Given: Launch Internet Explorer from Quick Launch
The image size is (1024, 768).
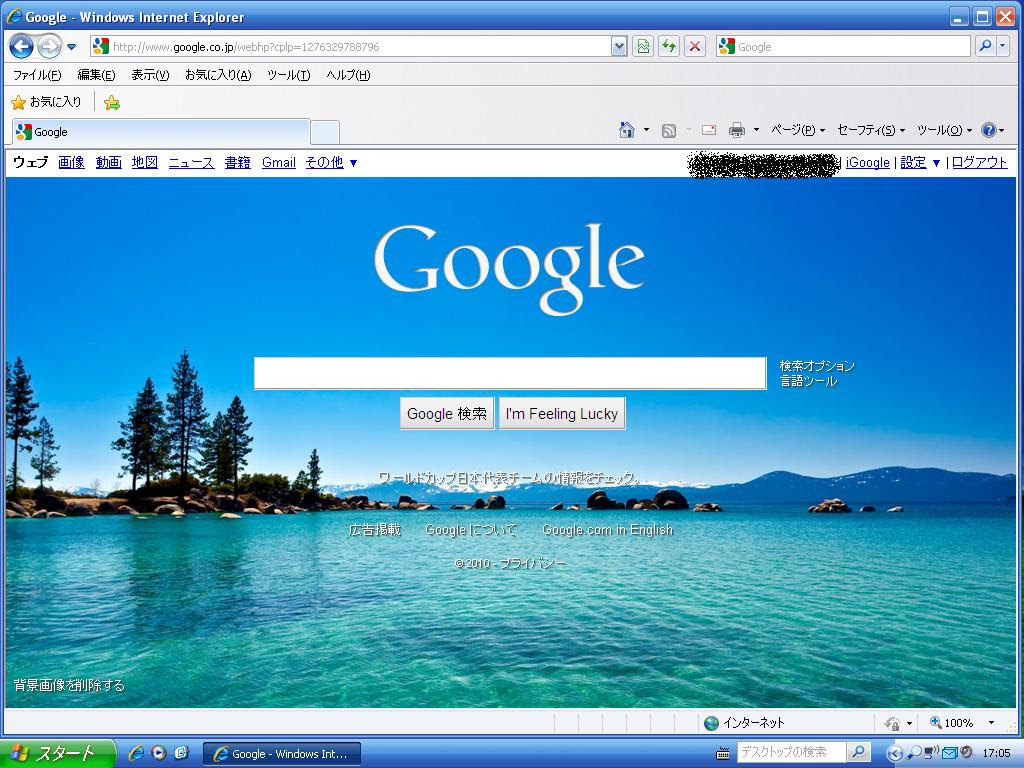Looking at the screenshot, I should [x=136, y=753].
